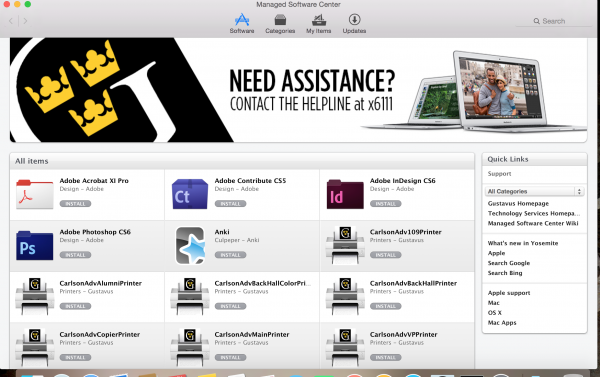Open the CarlsonAdvMainPrinter title

[x=252, y=335]
